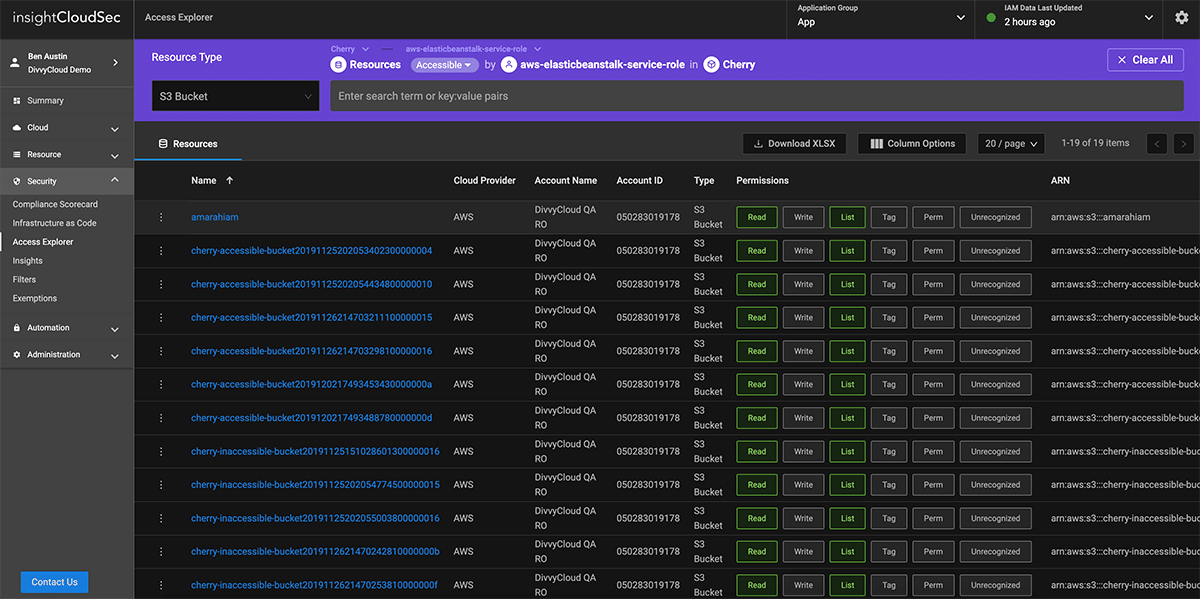Open row menu for bucket ending 300000004

[161, 251]
